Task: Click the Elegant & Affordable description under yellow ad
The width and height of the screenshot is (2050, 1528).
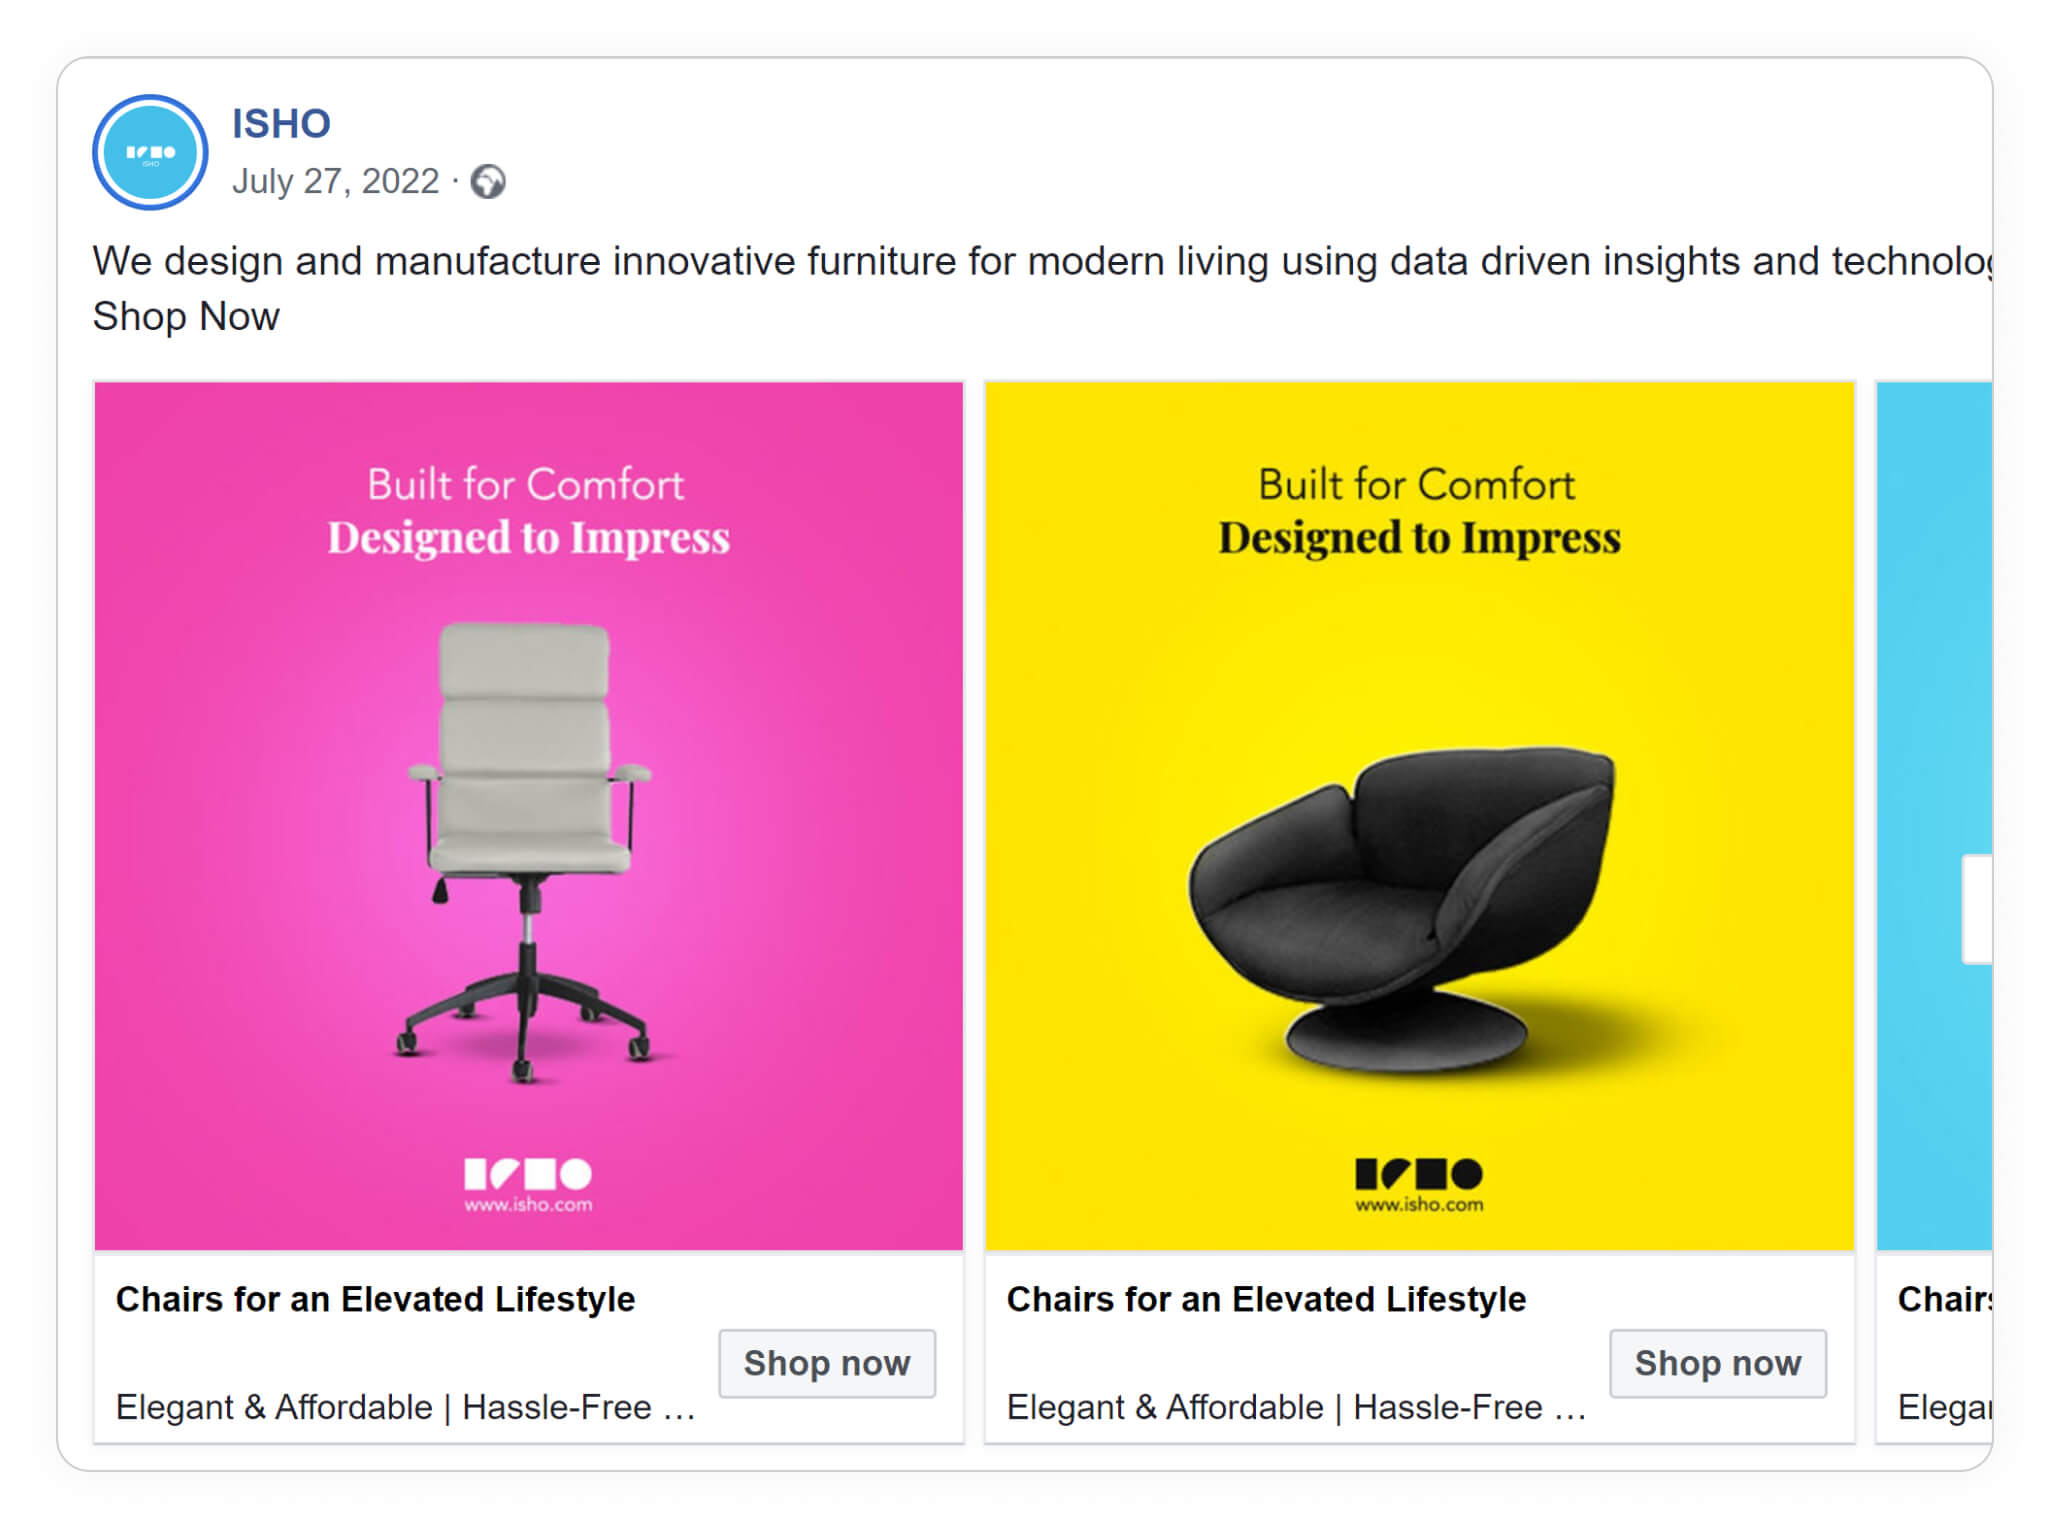Action: click(x=1296, y=1407)
